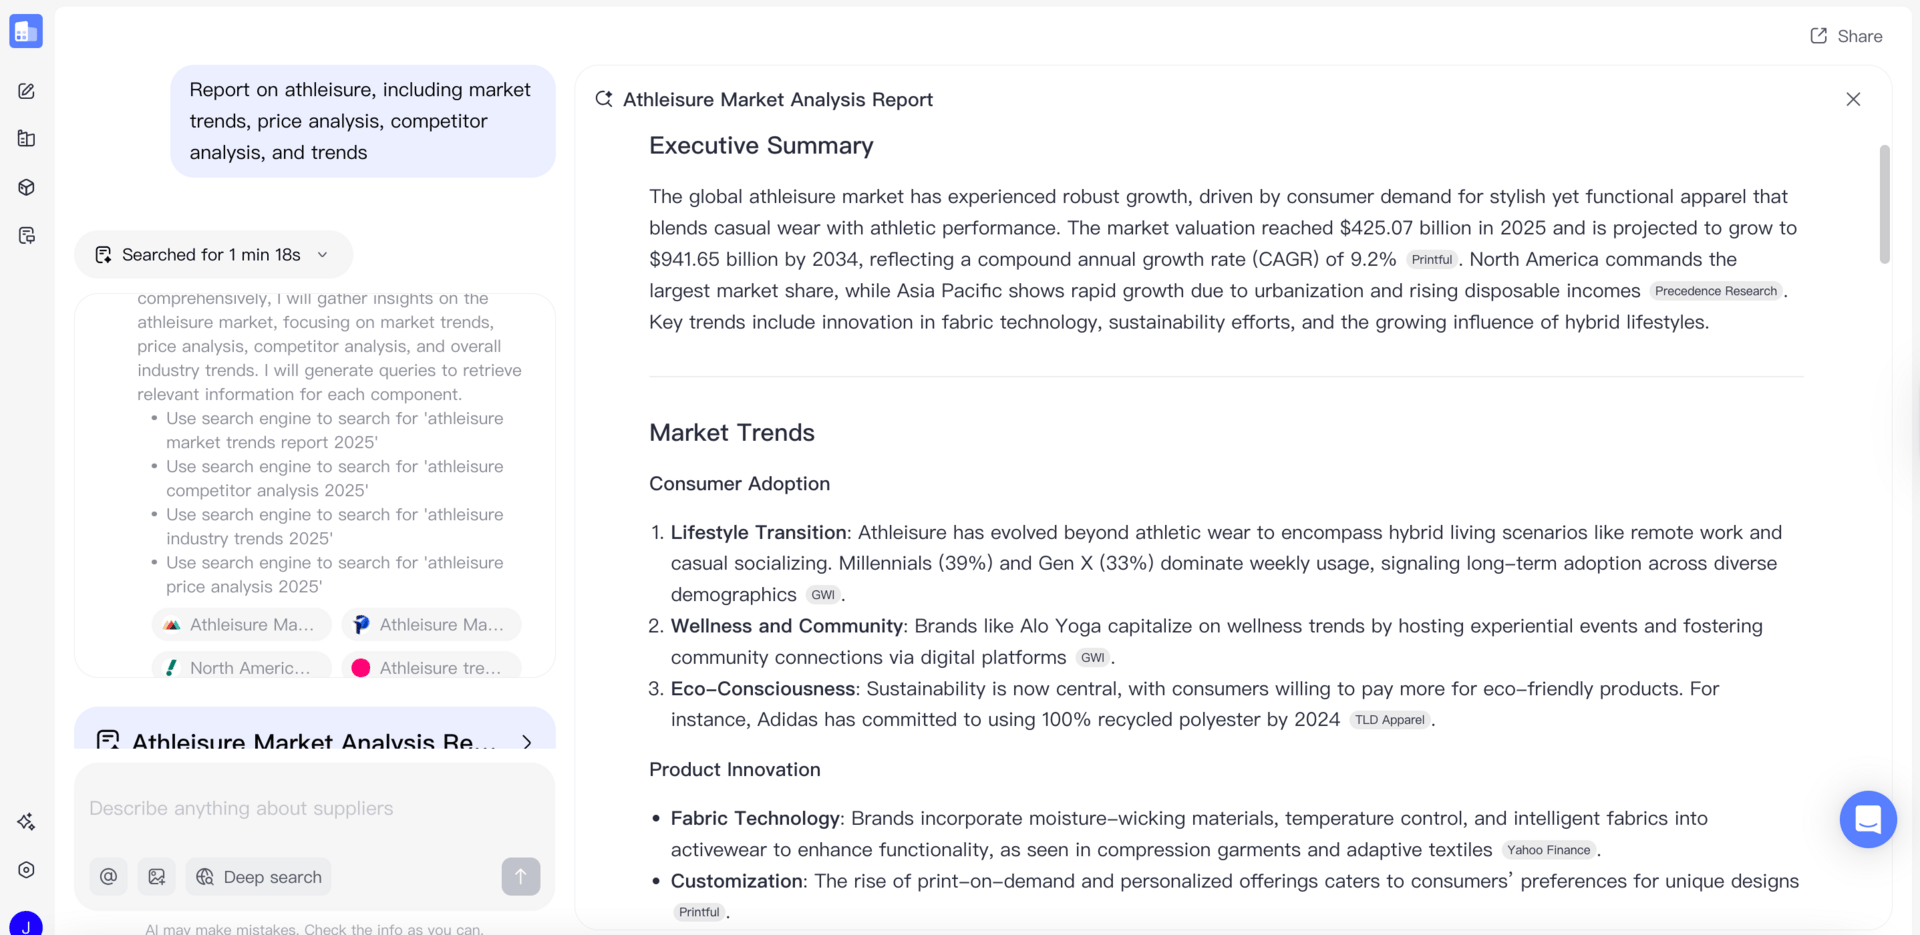1920x935 pixels.
Task: Open the chat history icon in the sidebar
Action: 26,235
